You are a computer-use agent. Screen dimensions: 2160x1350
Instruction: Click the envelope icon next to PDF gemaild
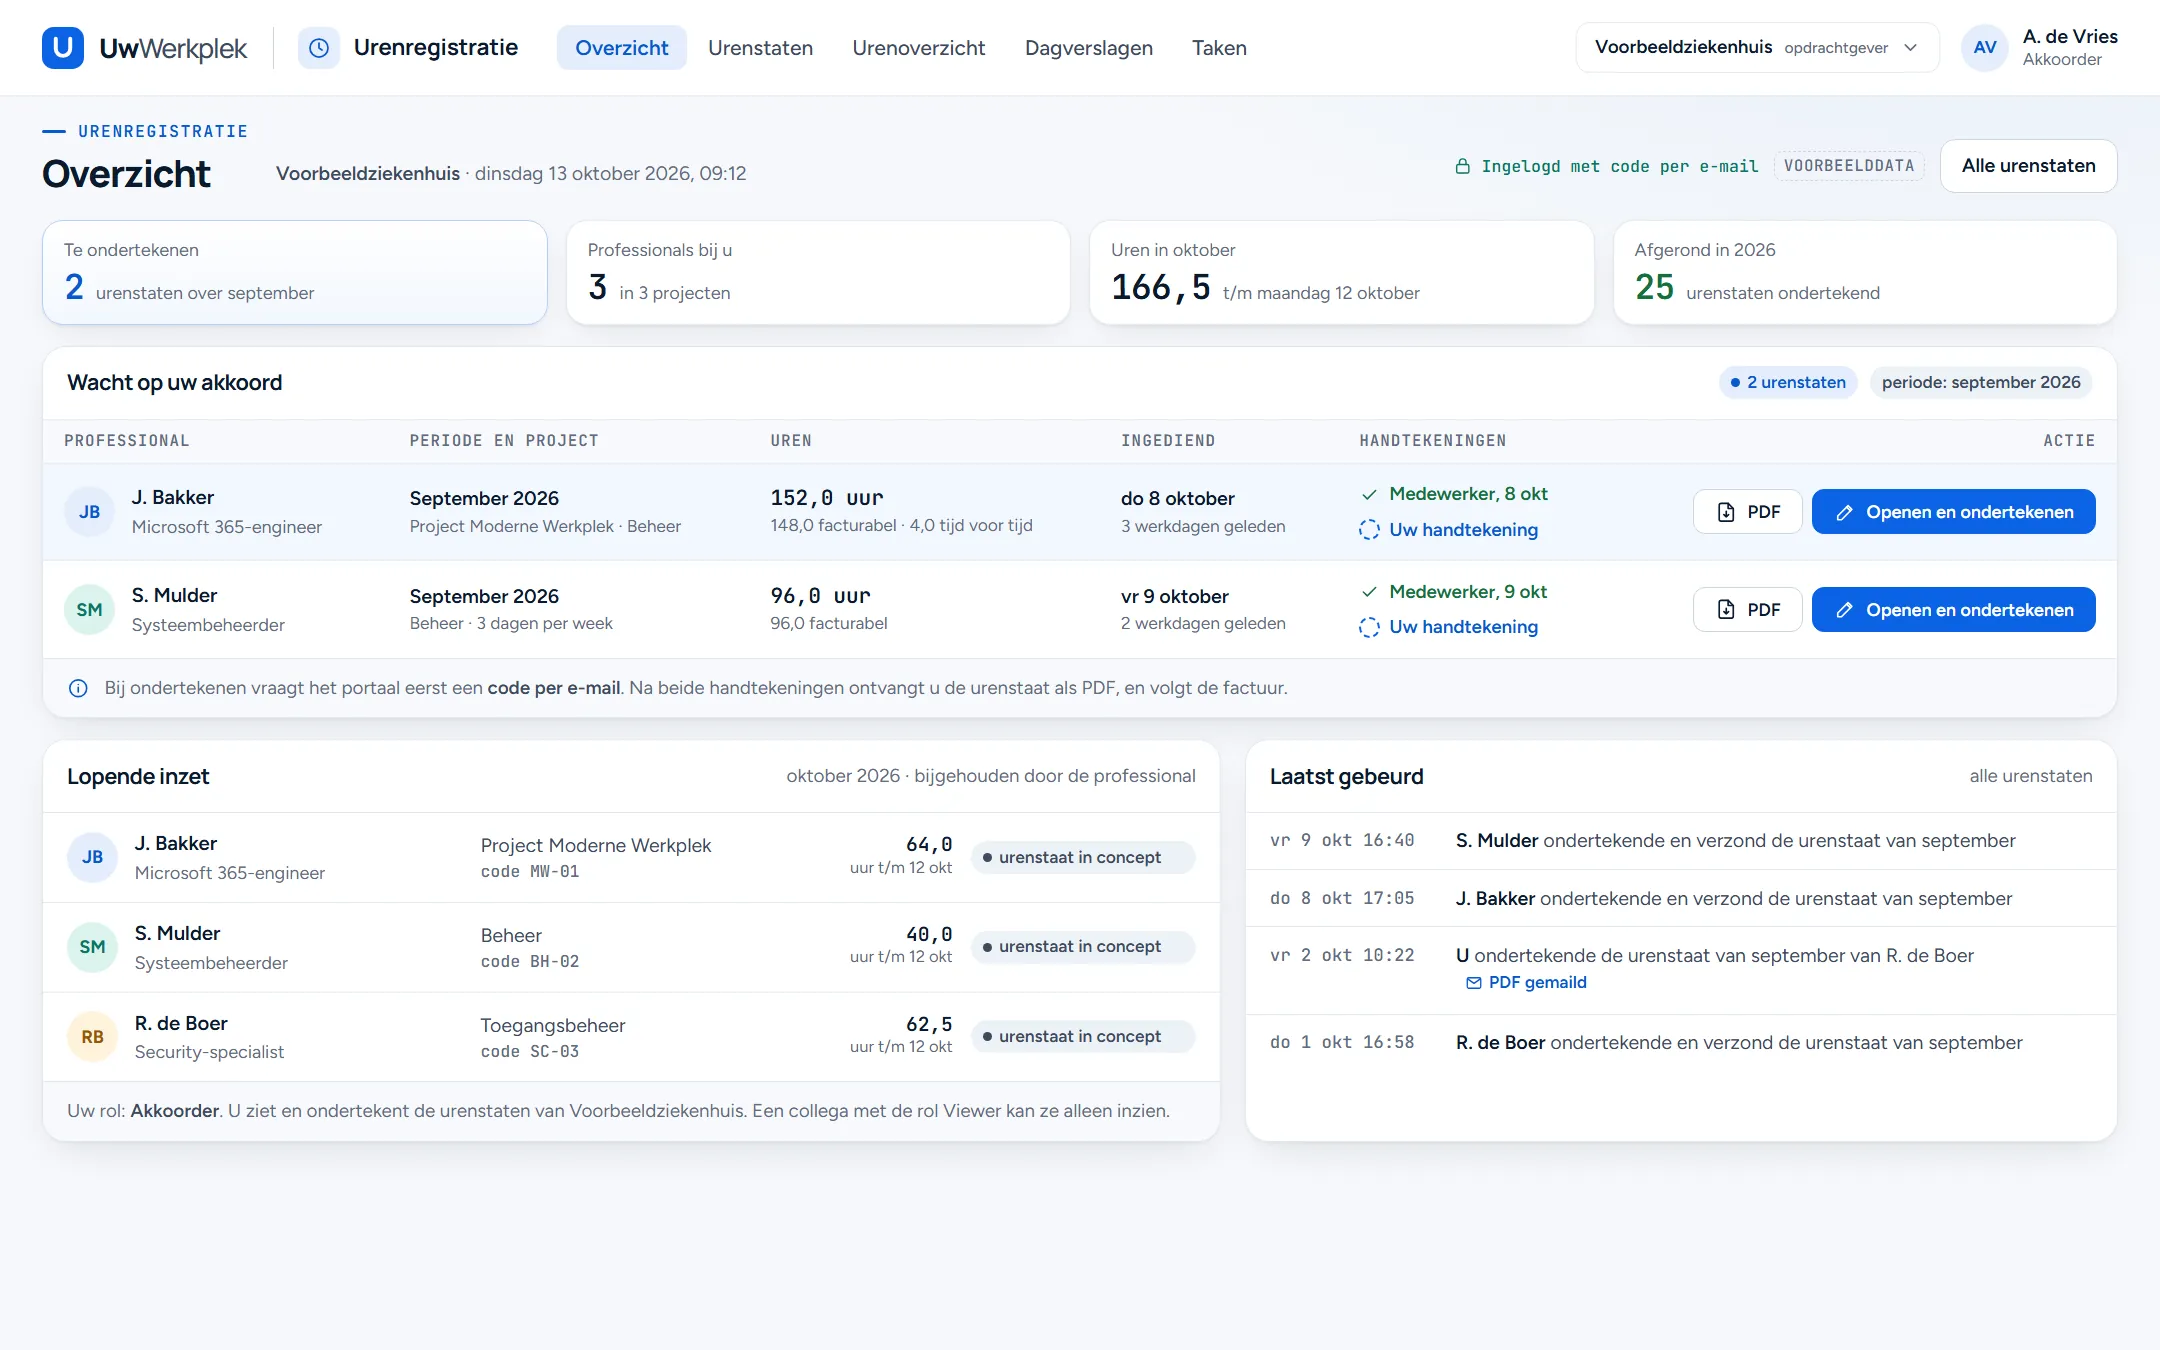[x=1473, y=983]
